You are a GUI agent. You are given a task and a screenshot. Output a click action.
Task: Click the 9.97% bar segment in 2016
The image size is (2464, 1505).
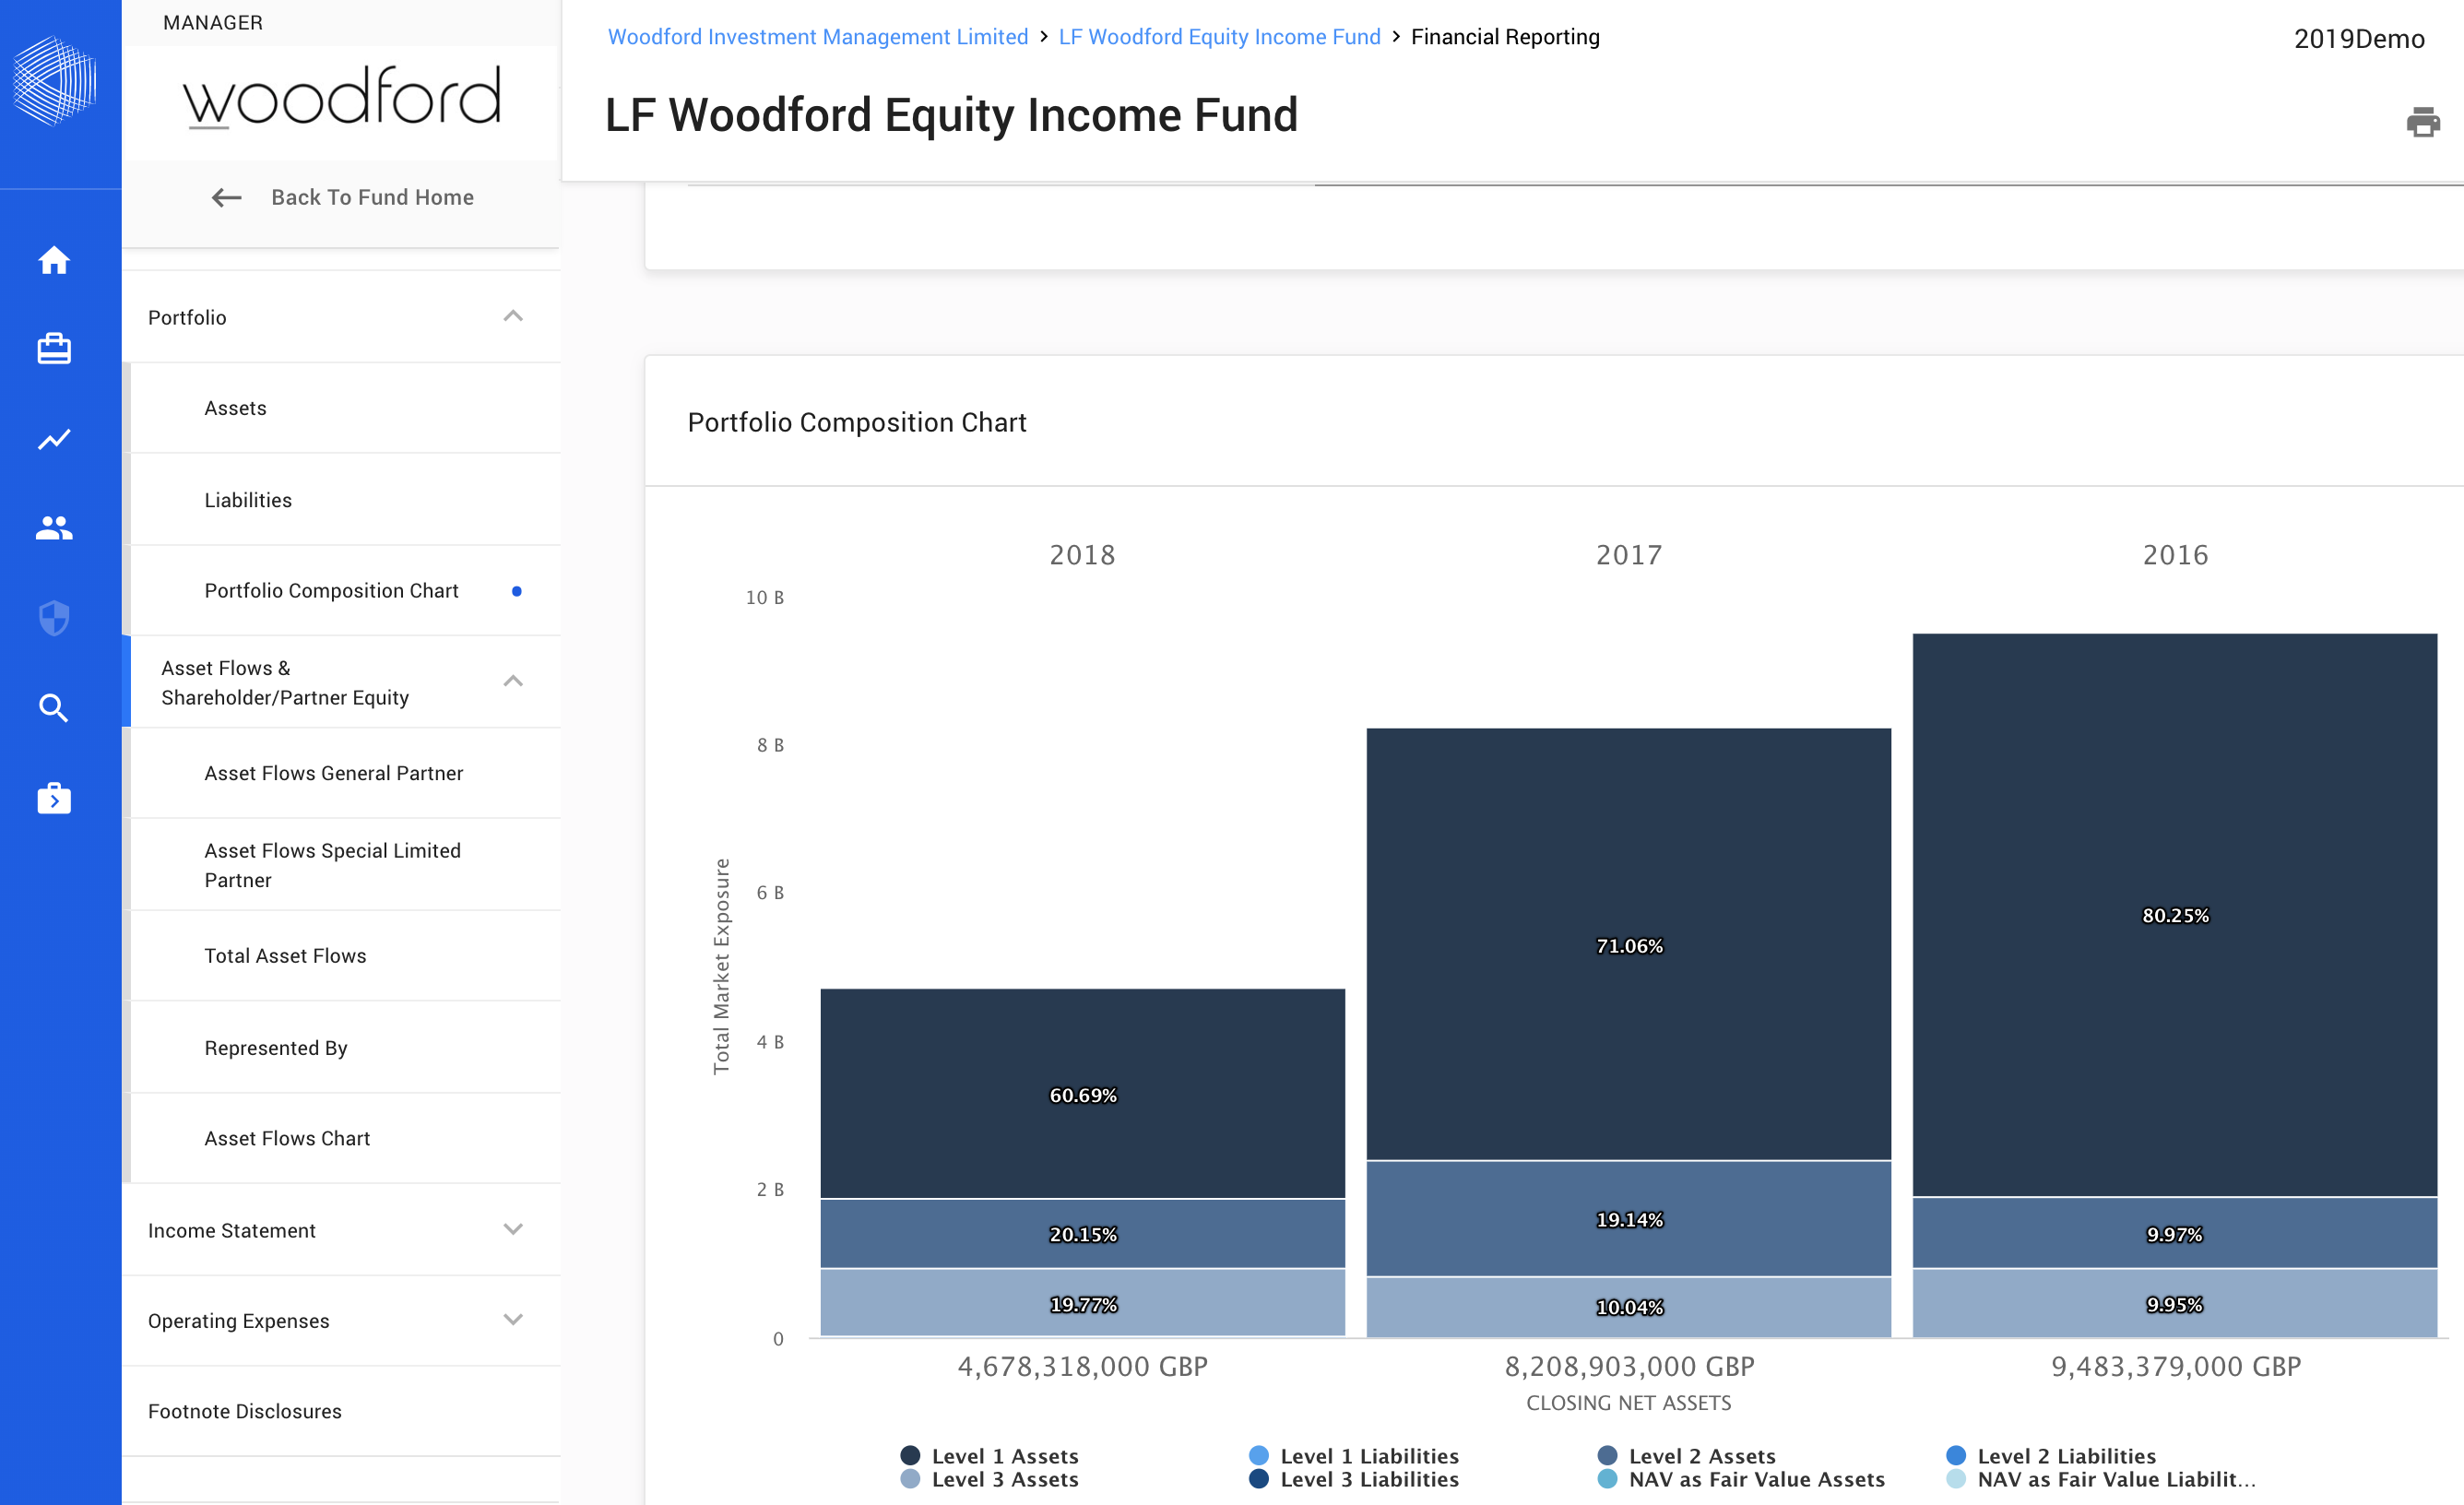(2175, 1233)
